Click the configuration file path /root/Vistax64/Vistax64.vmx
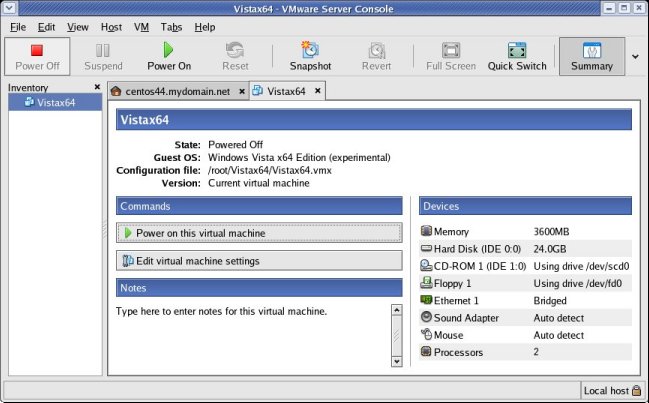 (269, 170)
